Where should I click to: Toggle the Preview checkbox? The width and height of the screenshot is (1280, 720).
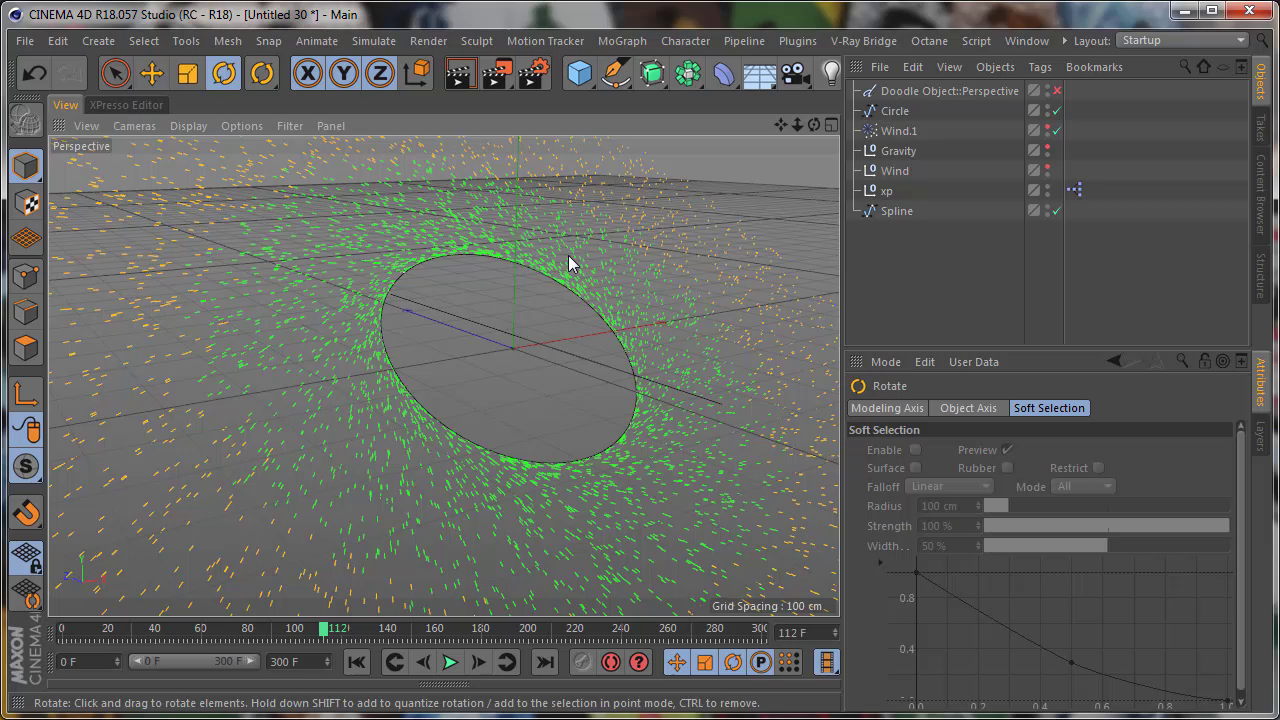click(x=1007, y=450)
